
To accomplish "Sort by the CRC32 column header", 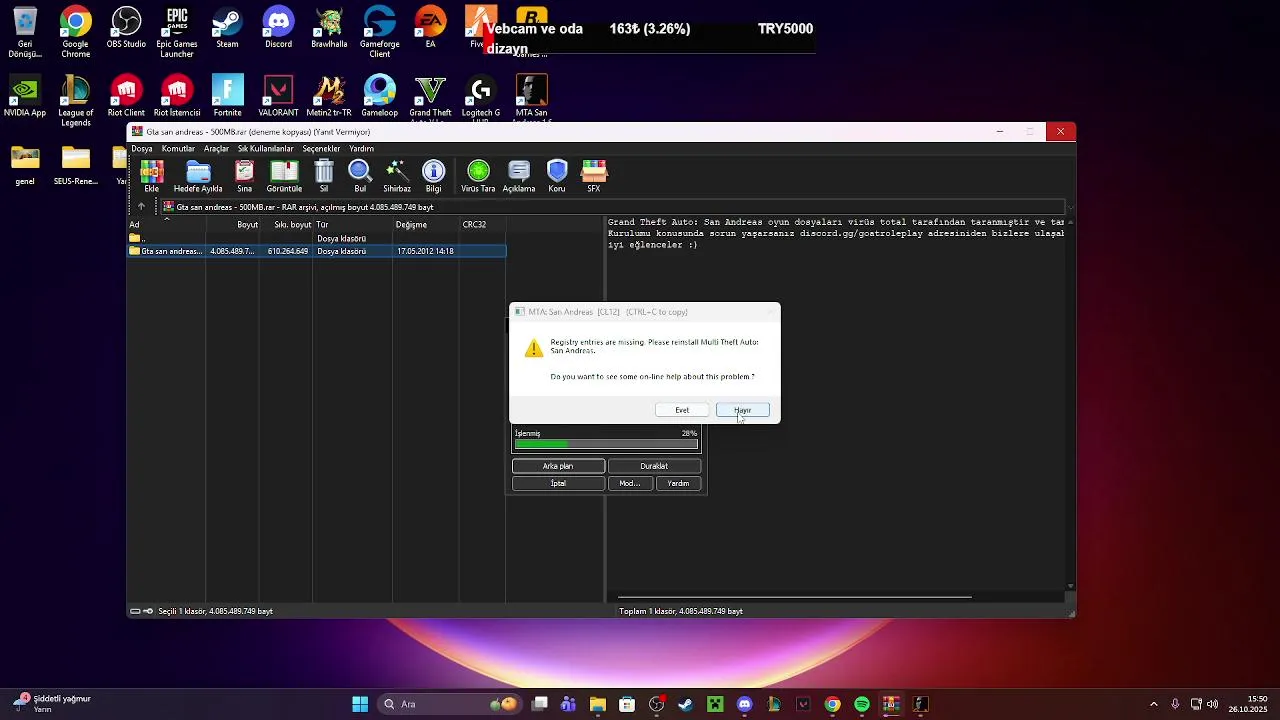I will [x=483, y=225].
